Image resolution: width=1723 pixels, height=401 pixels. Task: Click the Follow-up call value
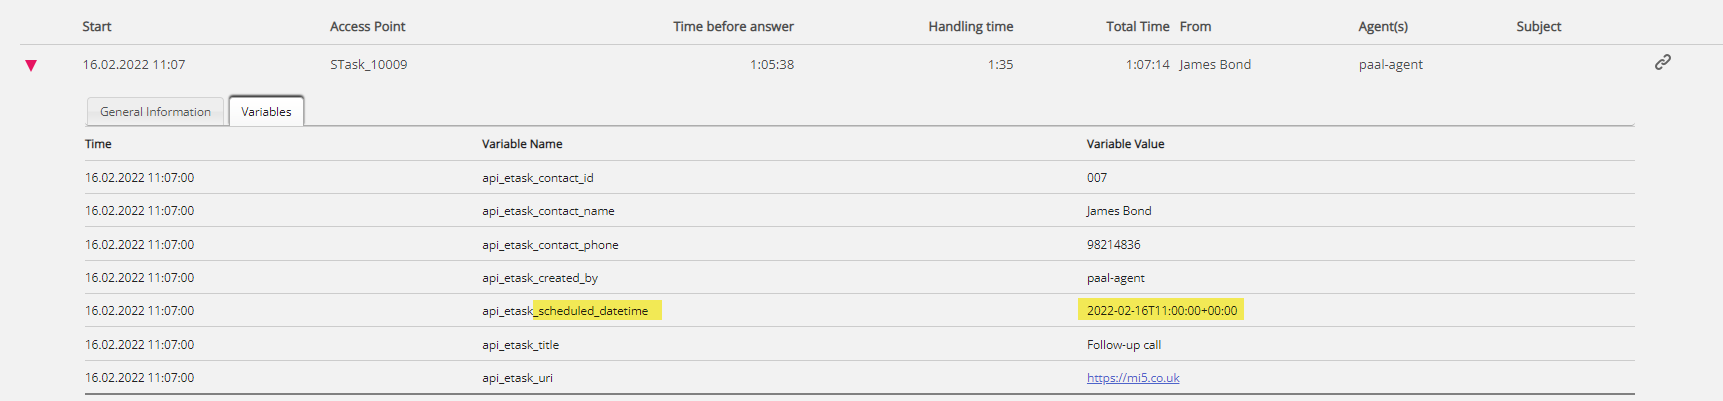[1123, 345]
